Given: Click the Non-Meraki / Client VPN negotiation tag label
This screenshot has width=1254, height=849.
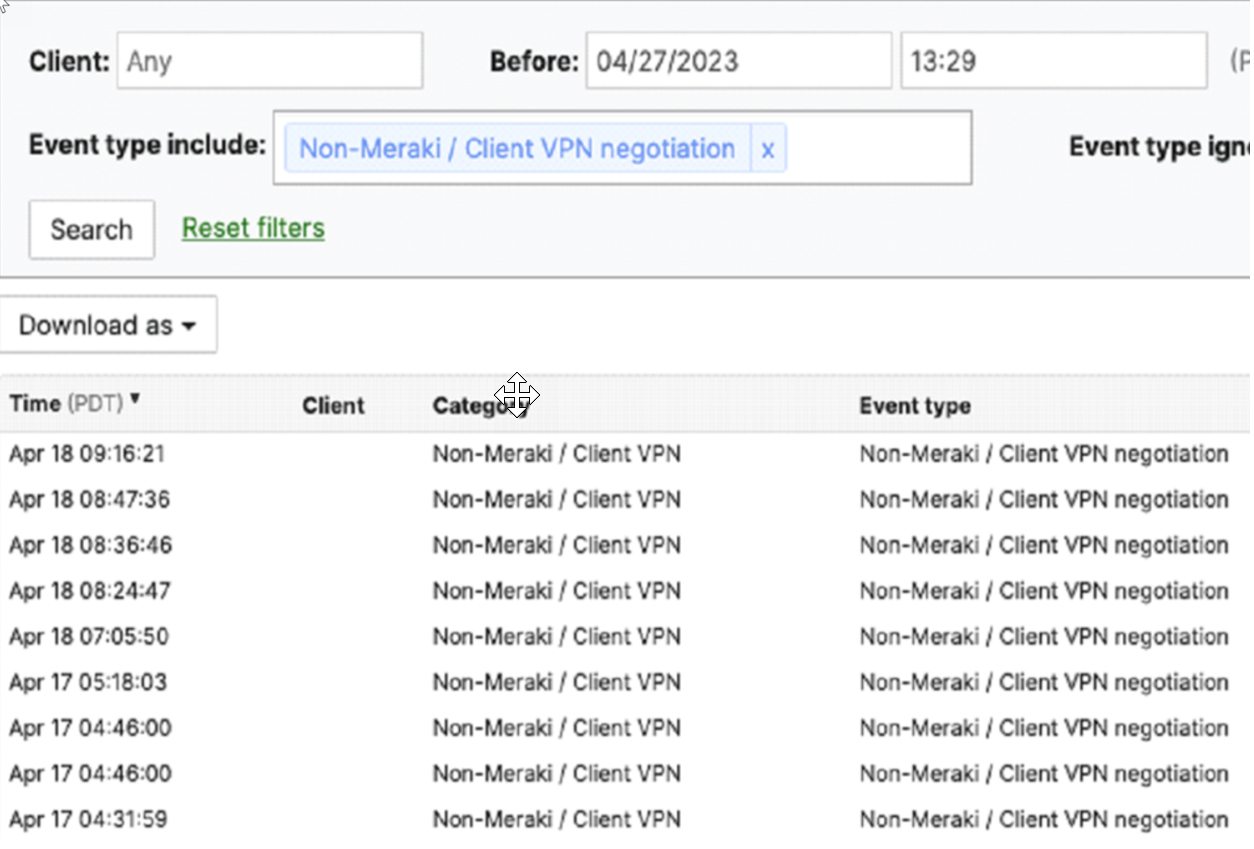Looking at the screenshot, I should pos(517,149).
